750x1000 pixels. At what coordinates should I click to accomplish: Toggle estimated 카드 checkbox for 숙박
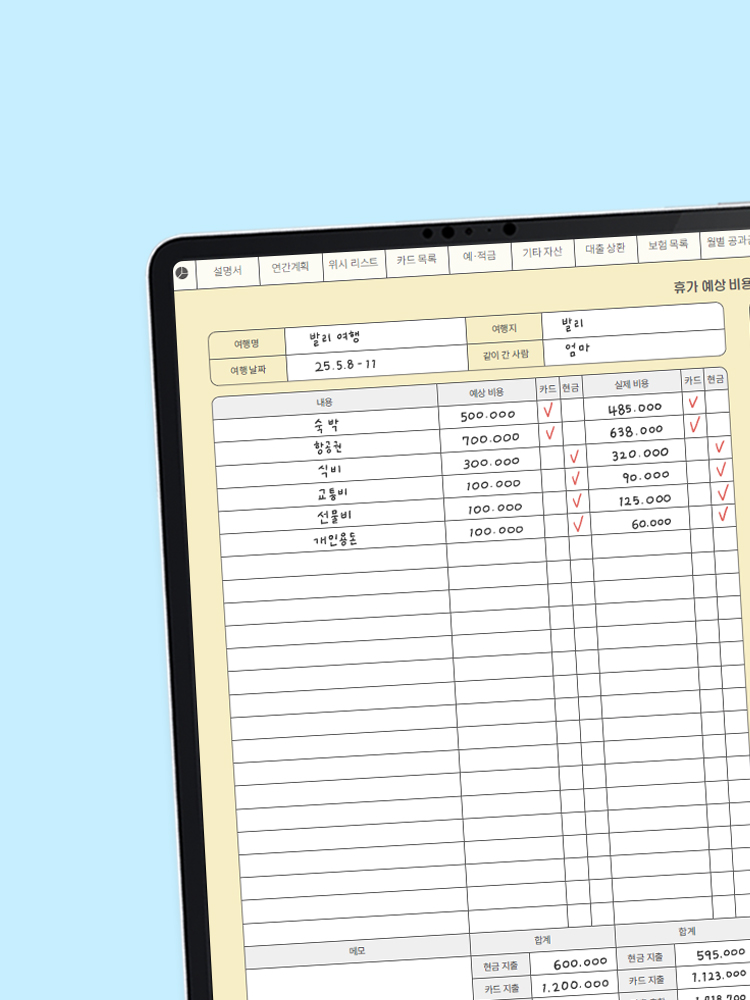(548, 410)
